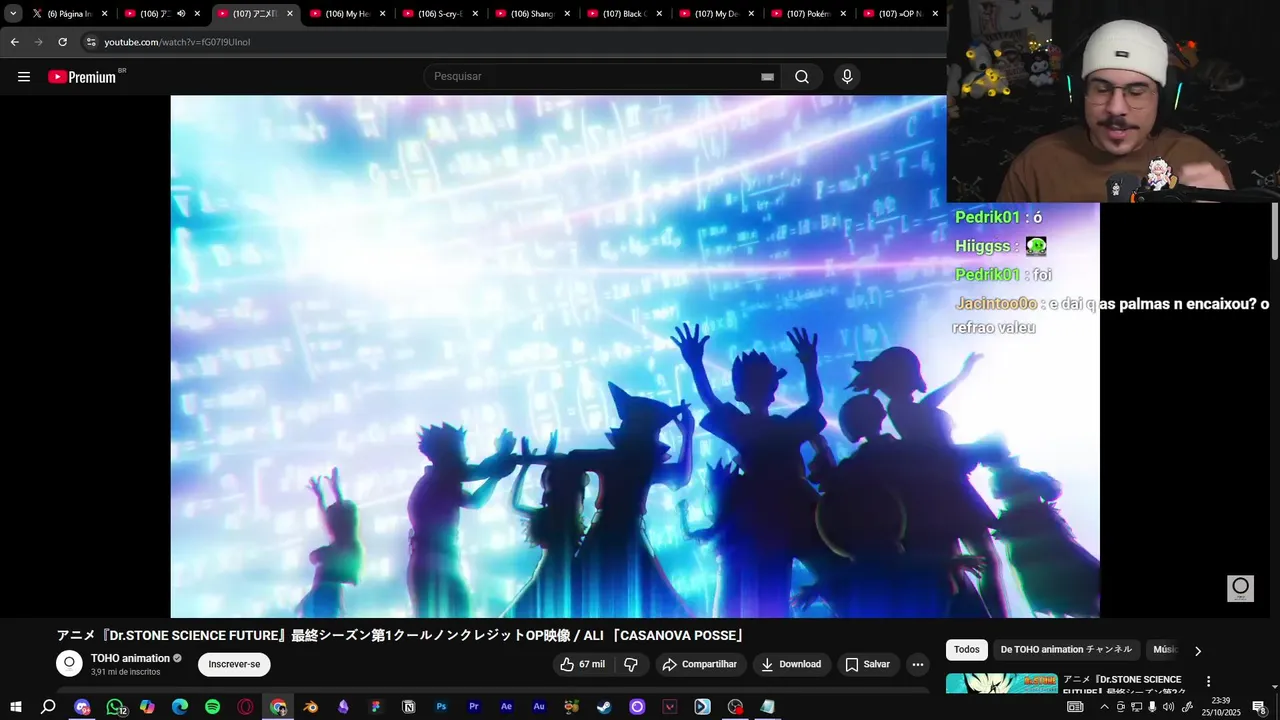Screen dimensions: 1280x720
Task: Switch to the (107) My Dress tab
Action: (715, 14)
